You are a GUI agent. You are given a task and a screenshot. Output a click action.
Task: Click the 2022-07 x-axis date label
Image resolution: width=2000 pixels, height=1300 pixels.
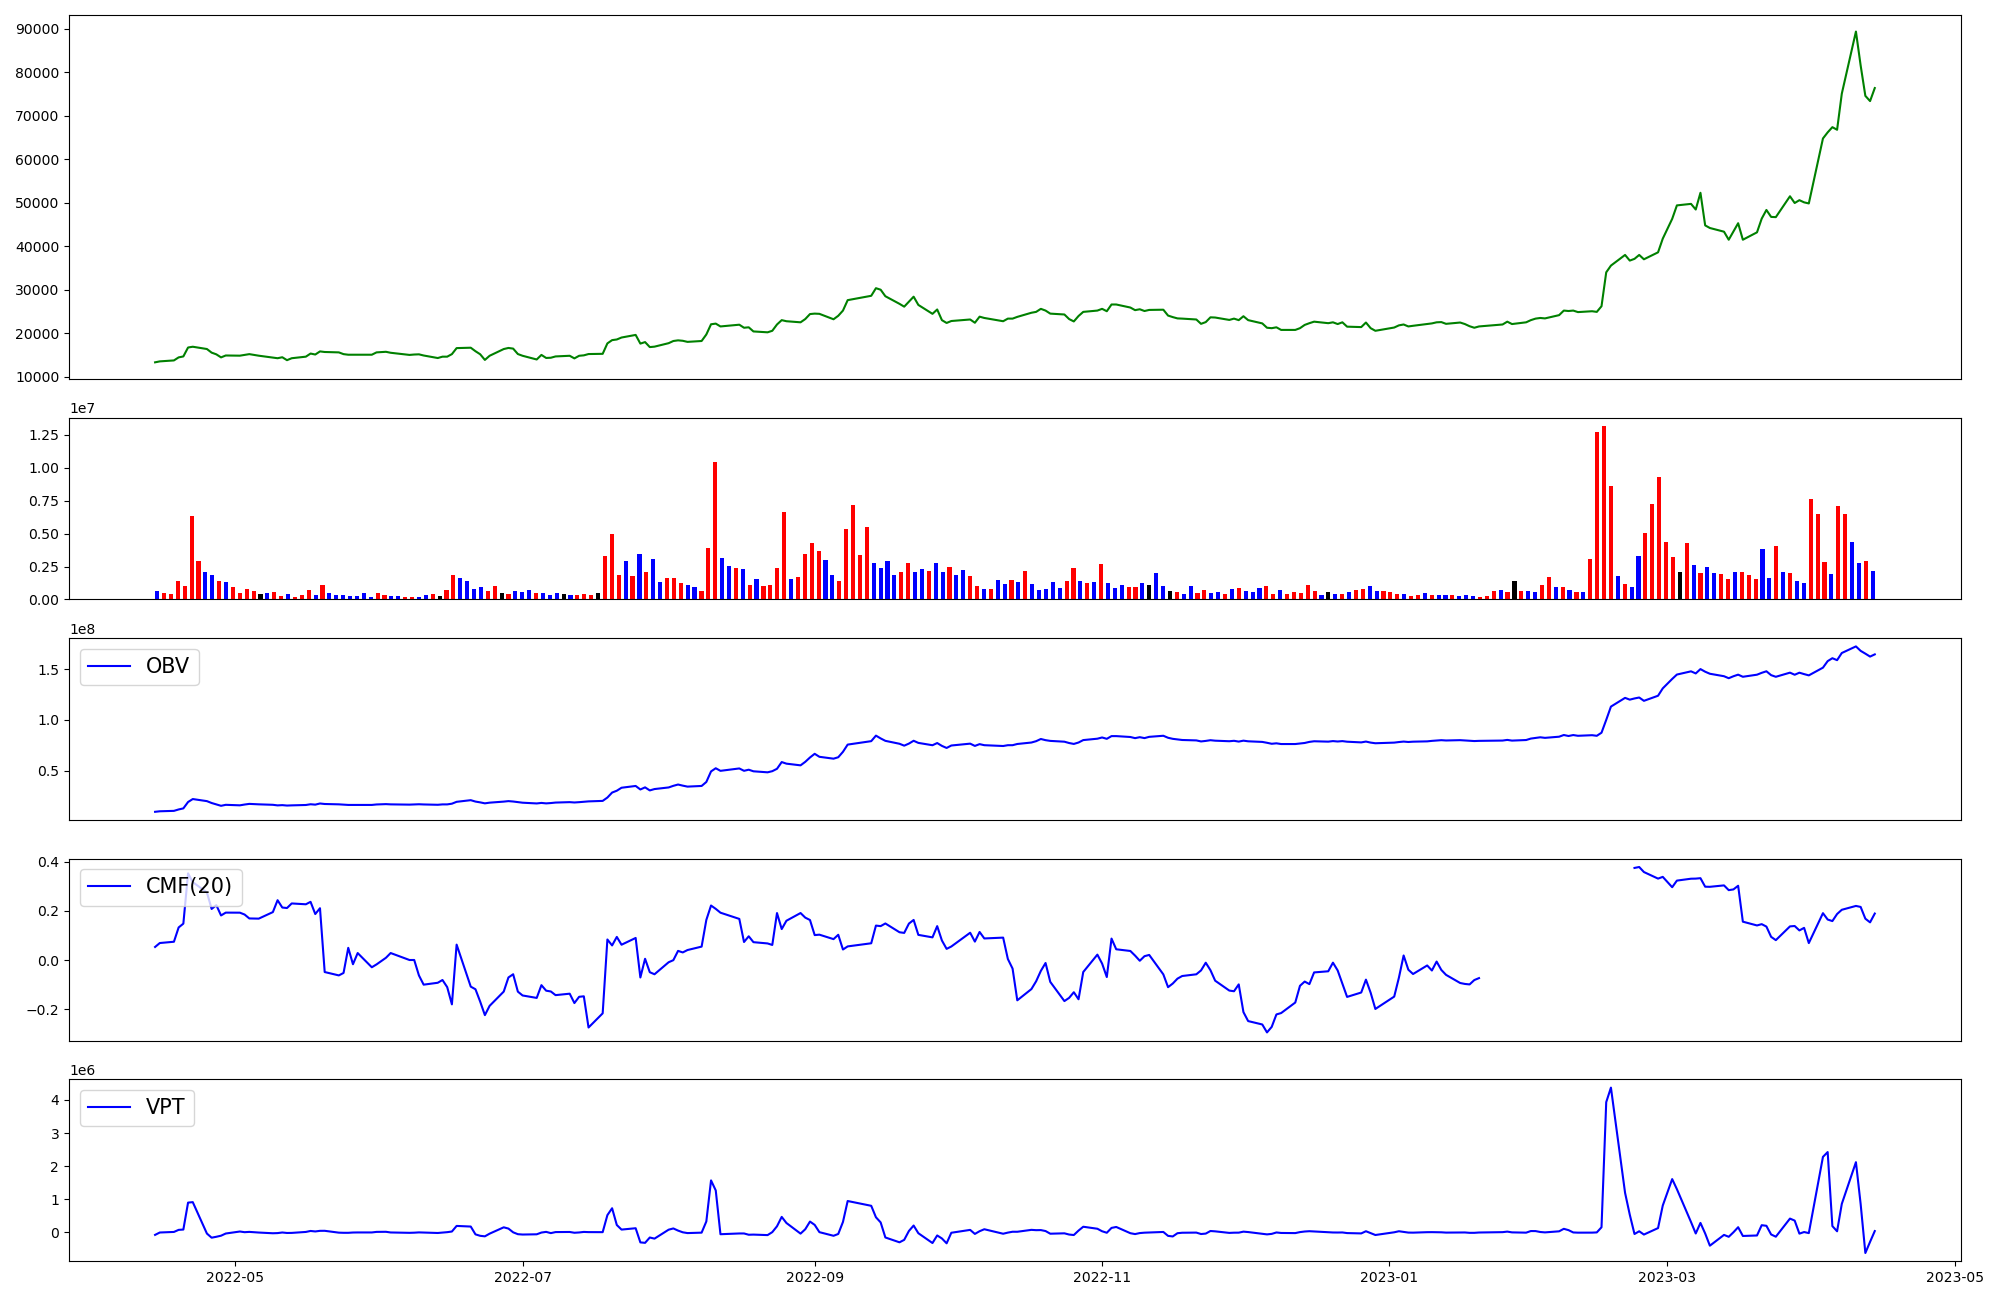coord(523,1277)
